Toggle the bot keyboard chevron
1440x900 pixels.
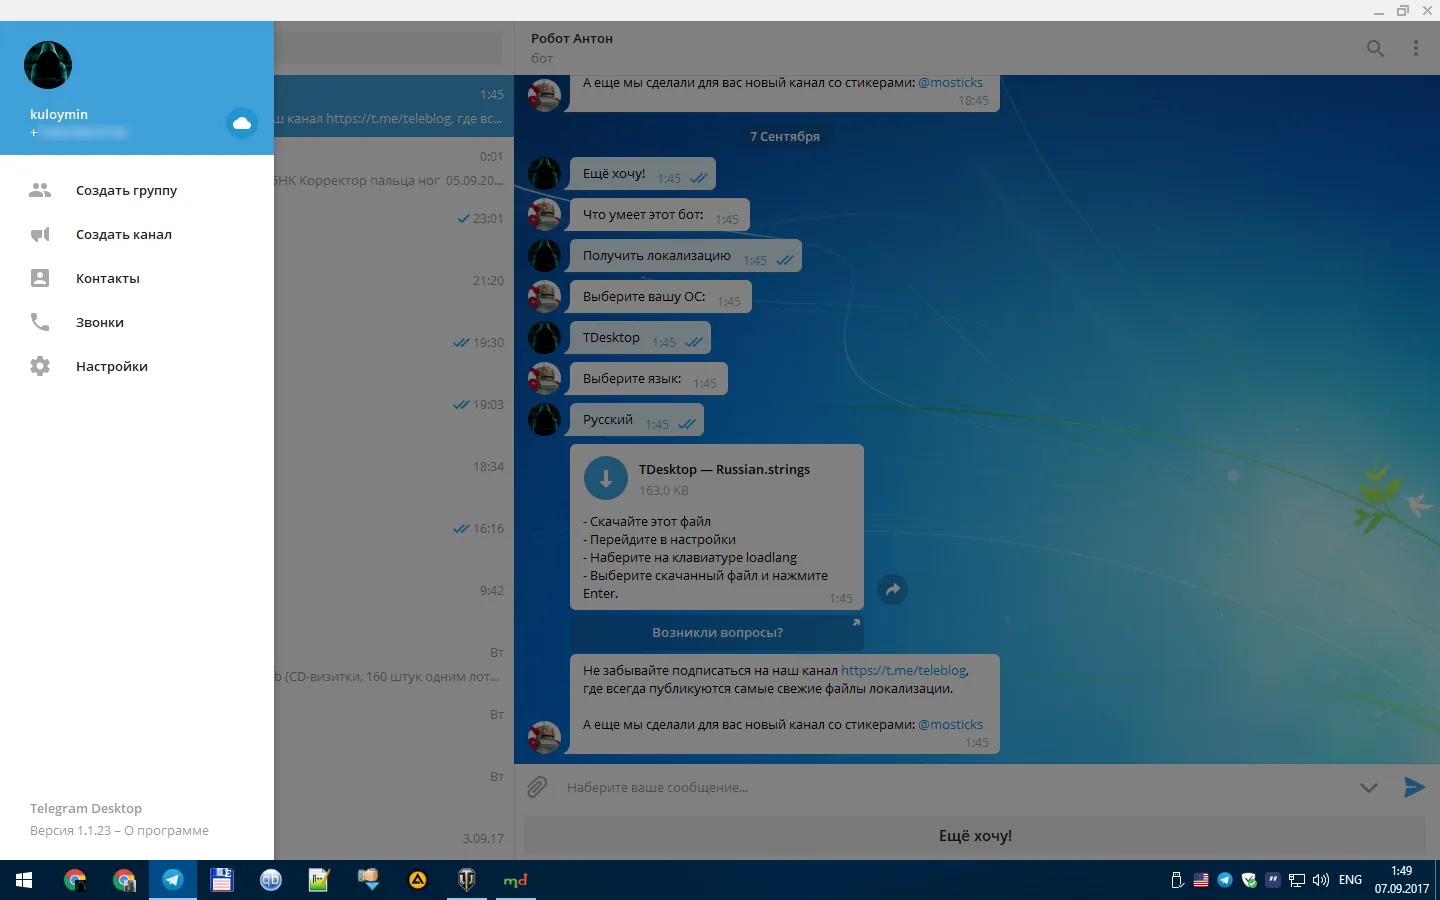coord(1369,787)
